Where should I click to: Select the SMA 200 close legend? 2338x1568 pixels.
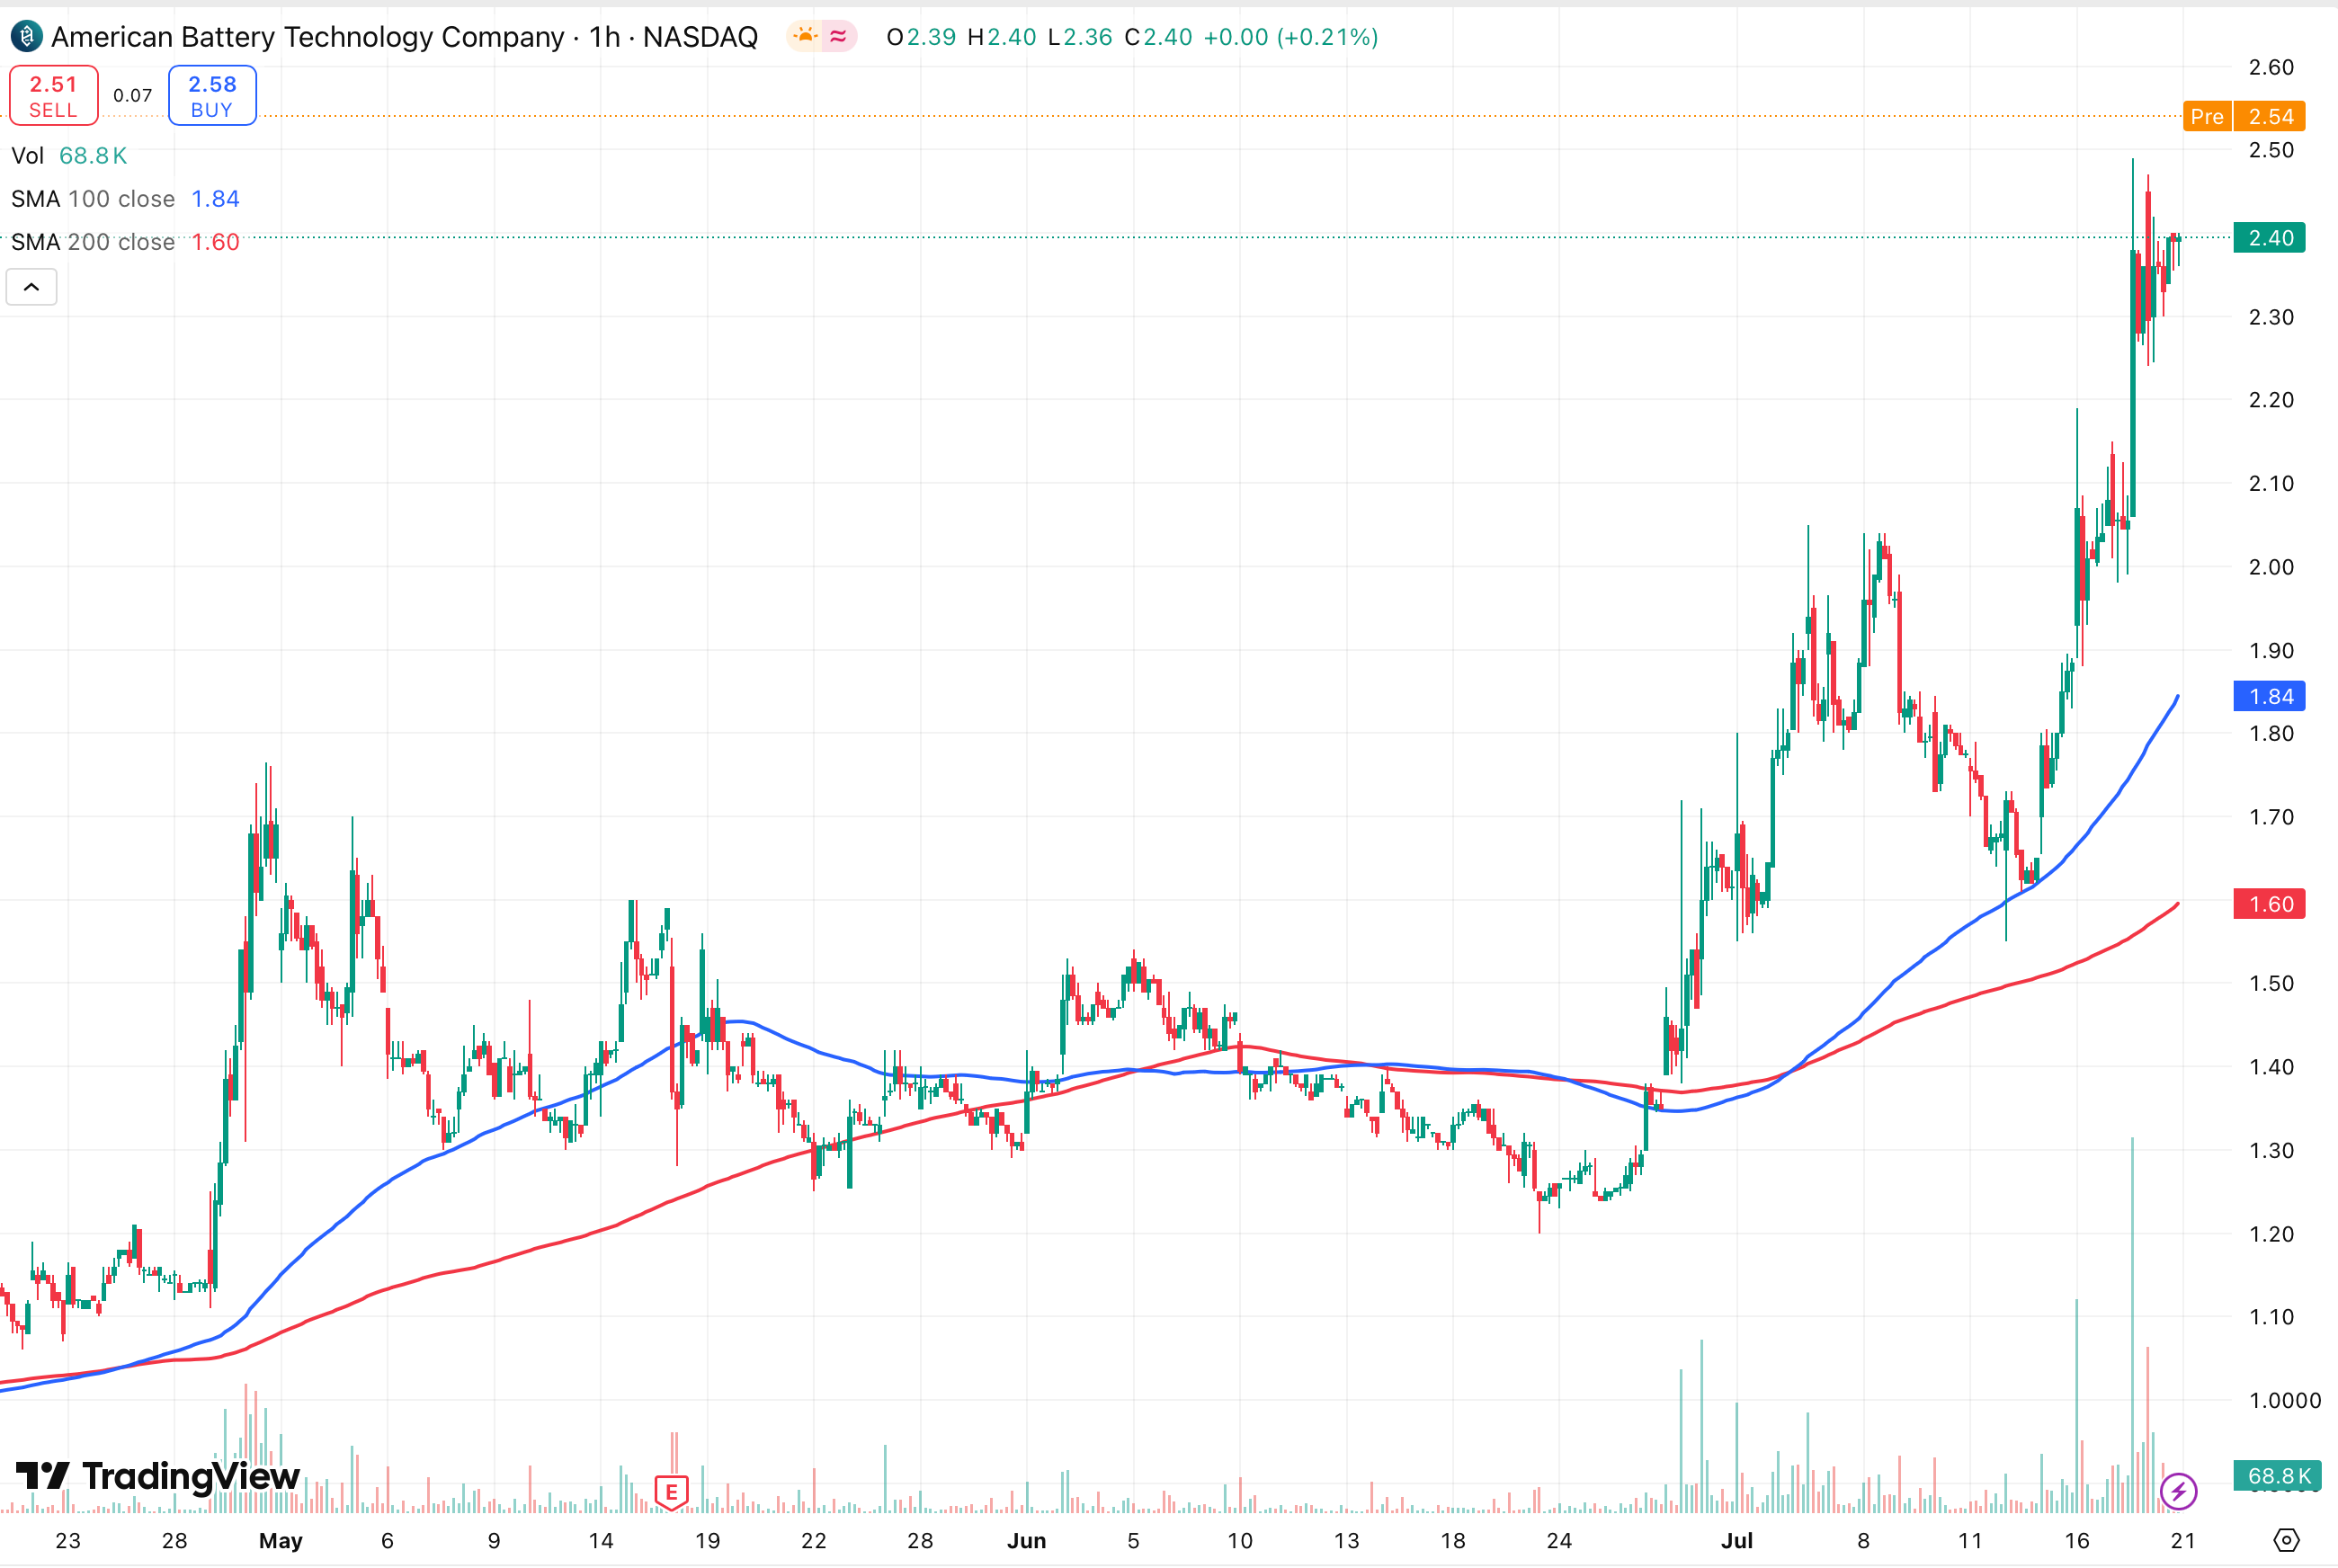pos(93,242)
